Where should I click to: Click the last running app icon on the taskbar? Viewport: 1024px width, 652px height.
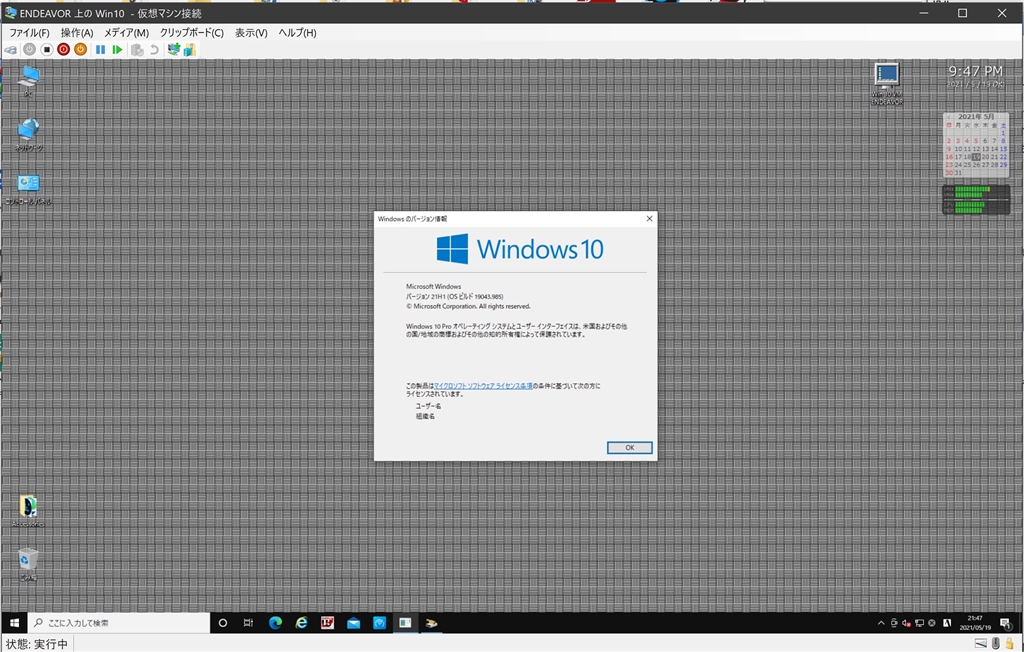click(x=431, y=623)
